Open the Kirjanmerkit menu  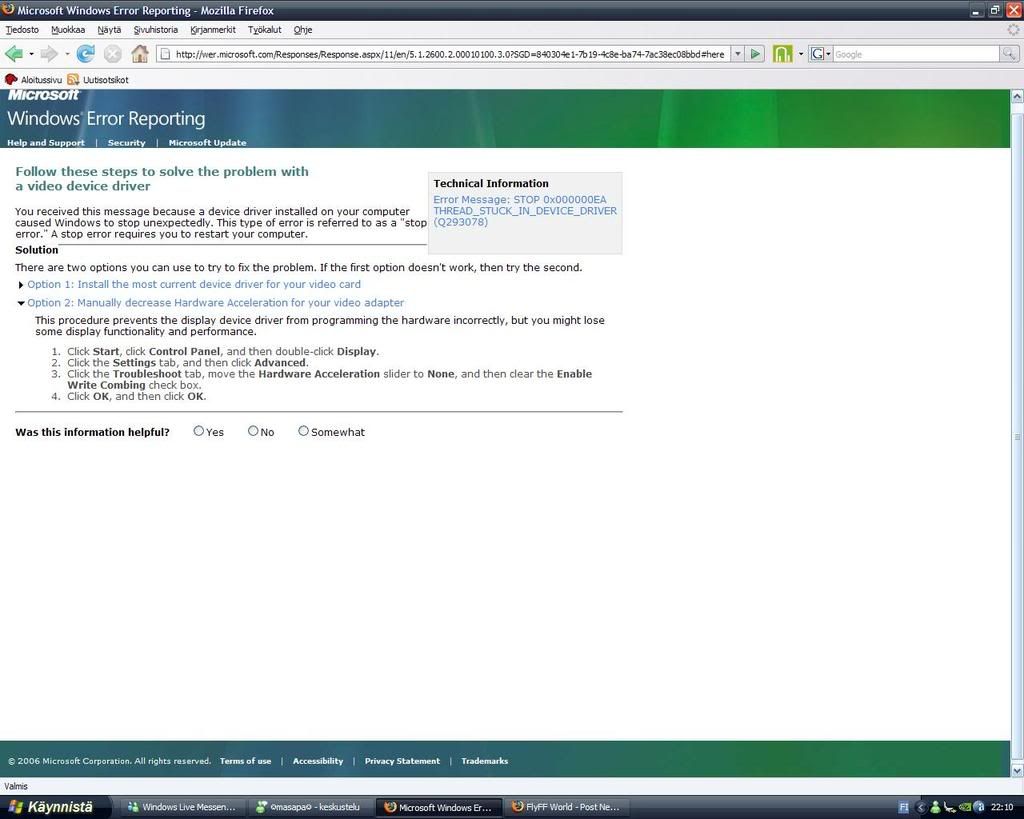[x=212, y=30]
